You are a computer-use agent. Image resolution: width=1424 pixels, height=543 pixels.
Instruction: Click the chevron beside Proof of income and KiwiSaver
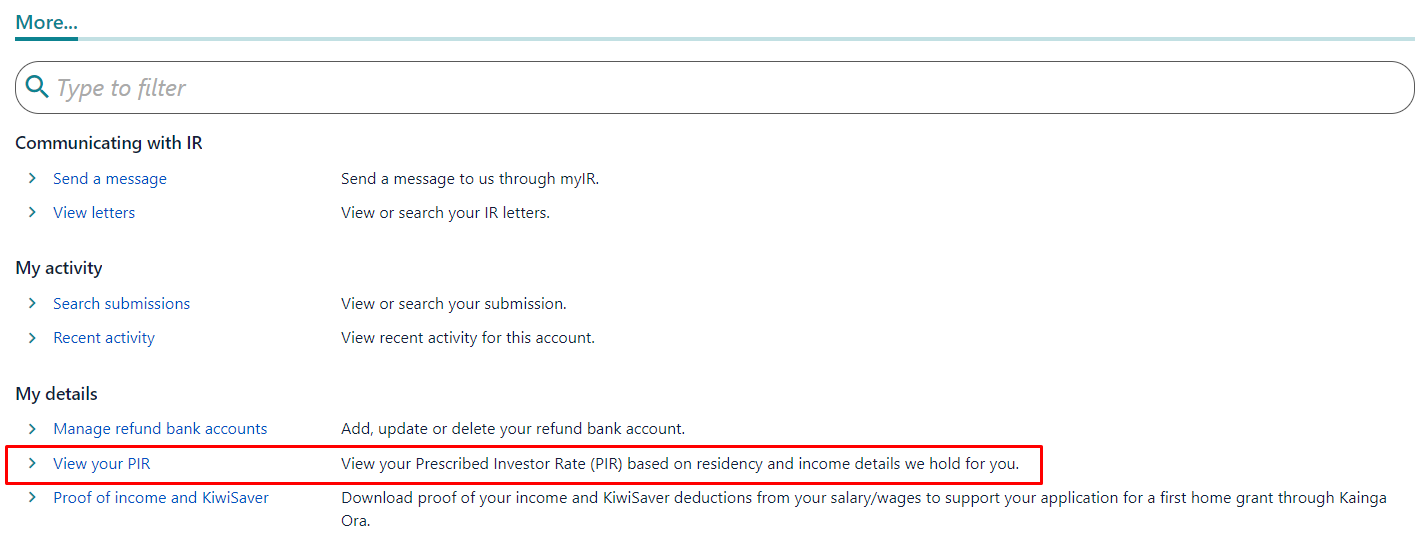(x=32, y=497)
